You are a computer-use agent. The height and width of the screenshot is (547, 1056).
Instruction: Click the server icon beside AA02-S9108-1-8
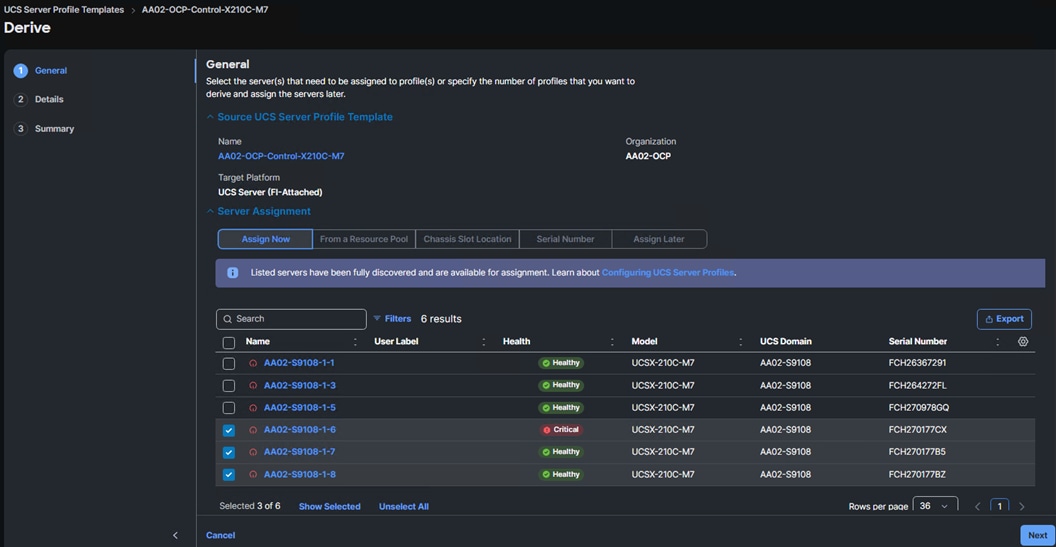pos(253,474)
